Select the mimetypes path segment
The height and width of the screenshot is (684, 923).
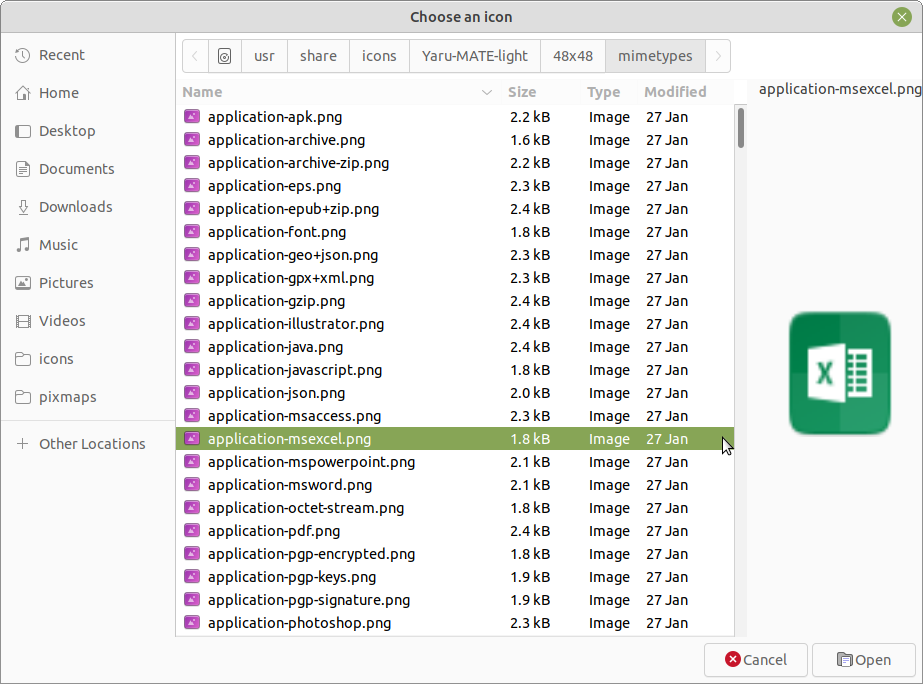[x=655, y=56]
